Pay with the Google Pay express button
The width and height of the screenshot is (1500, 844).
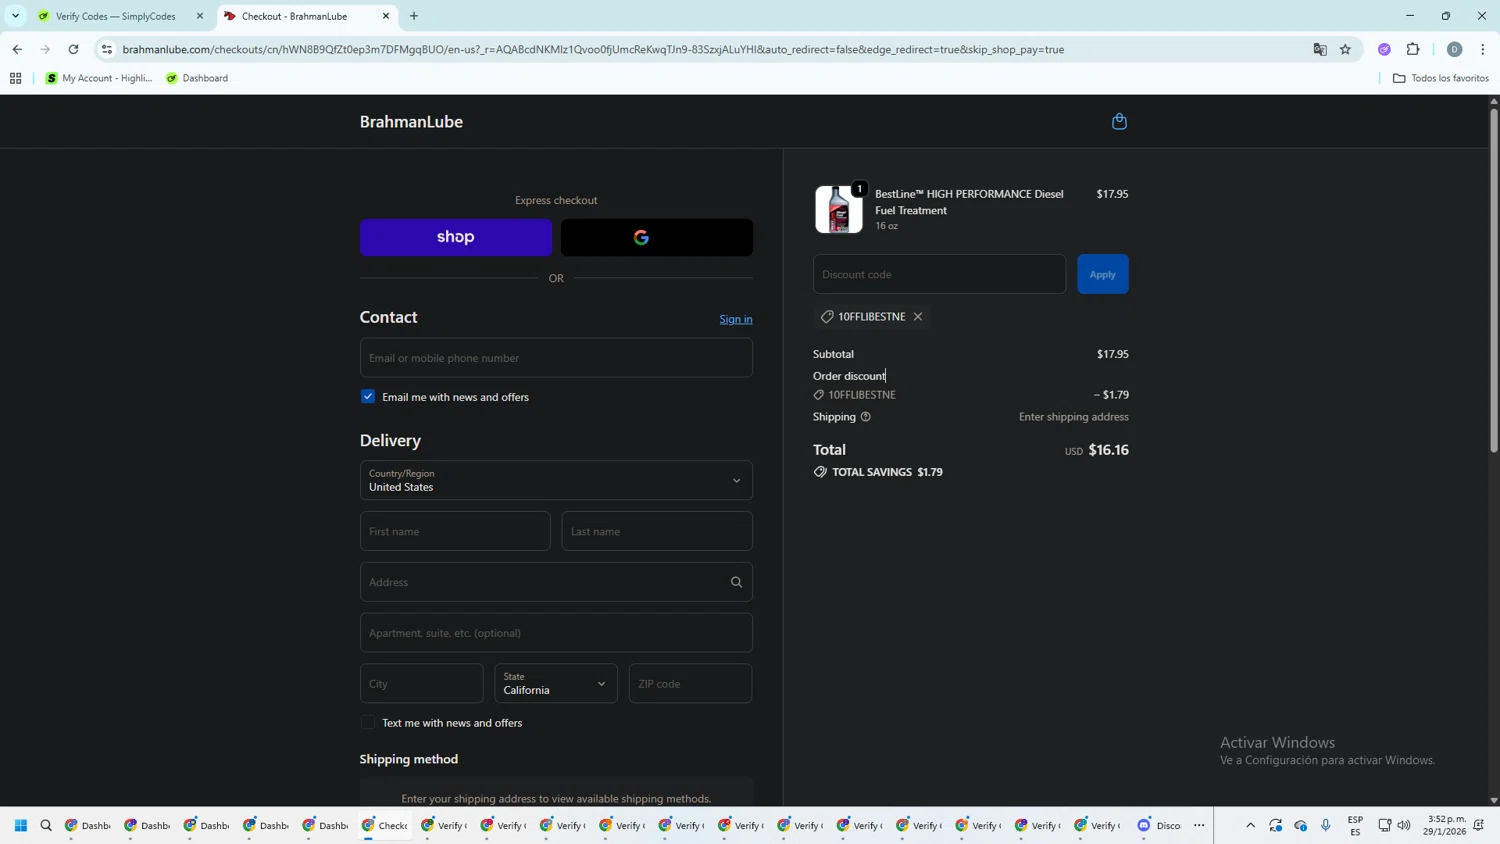point(657,237)
